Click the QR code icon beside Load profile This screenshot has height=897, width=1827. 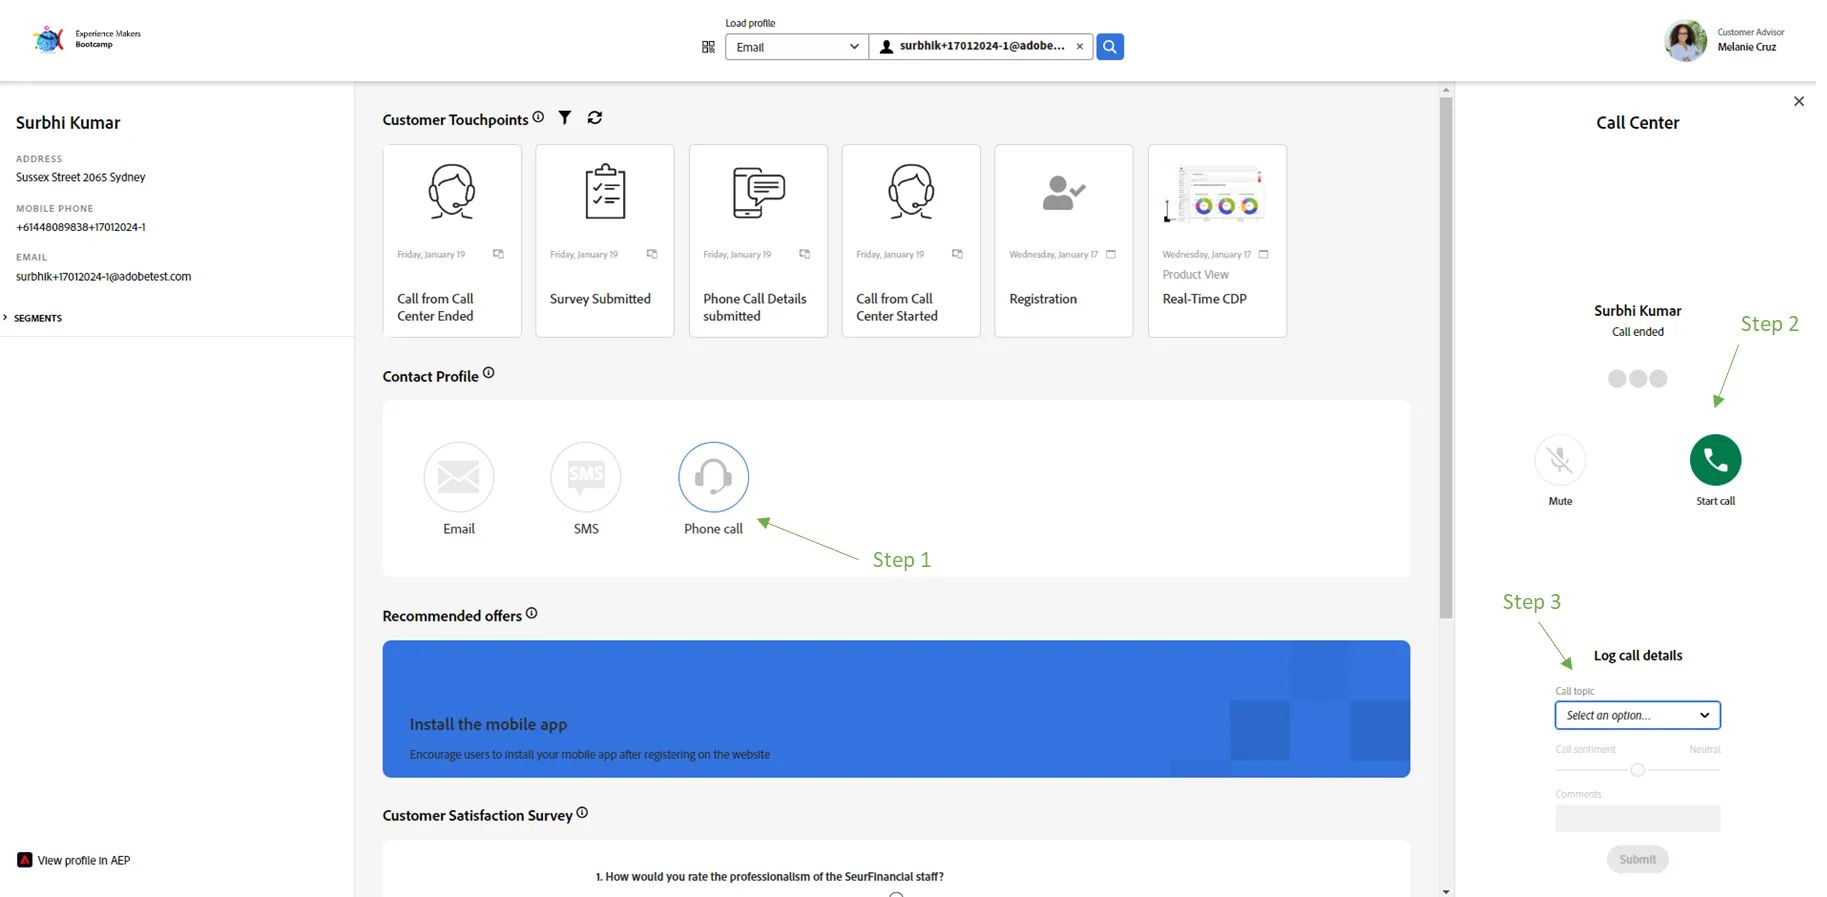[x=708, y=47]
